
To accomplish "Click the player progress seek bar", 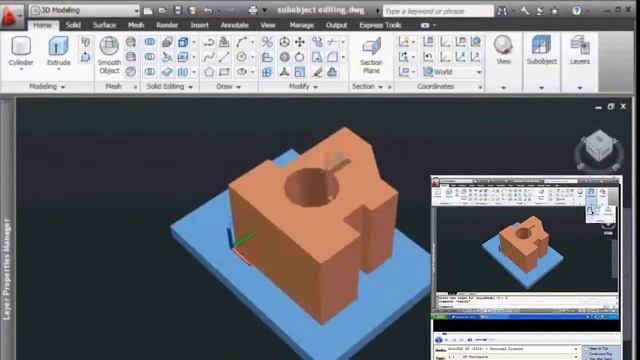I will click(527, 333).
